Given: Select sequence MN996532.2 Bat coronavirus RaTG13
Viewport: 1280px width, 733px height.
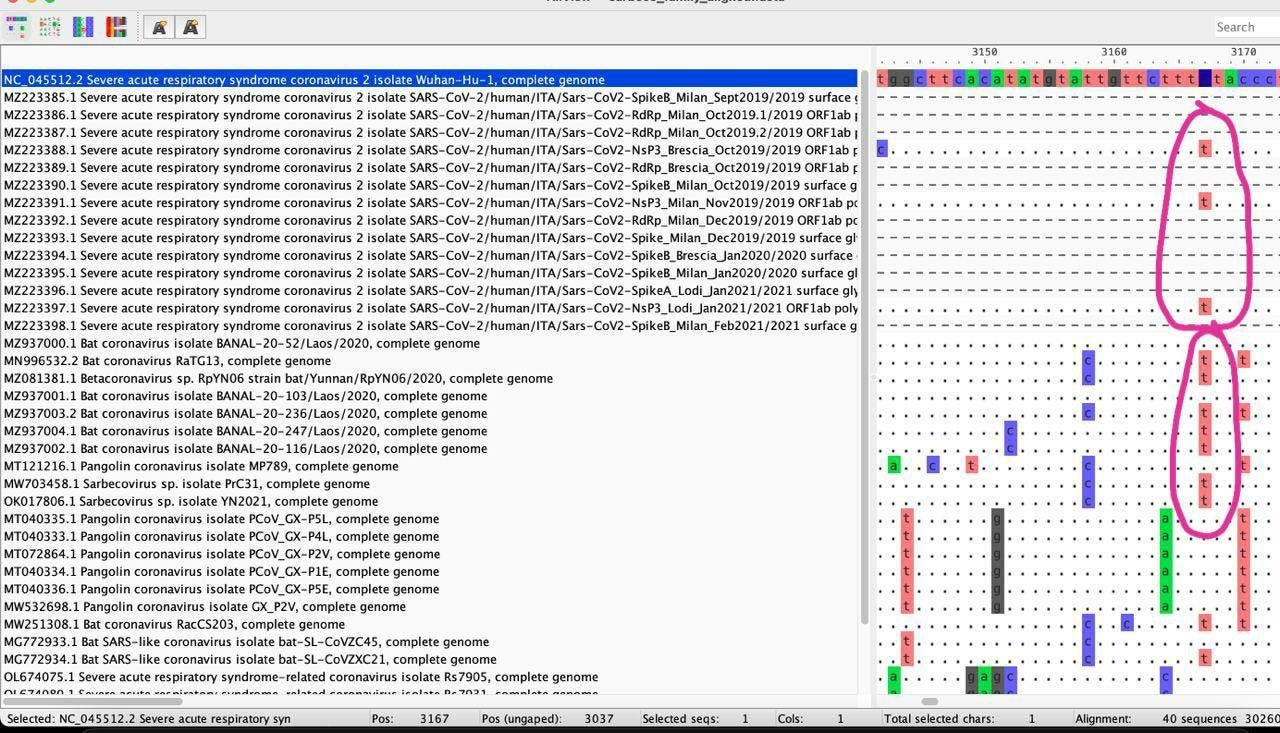Looking at the screenshot, I should (x=429, y=360).
